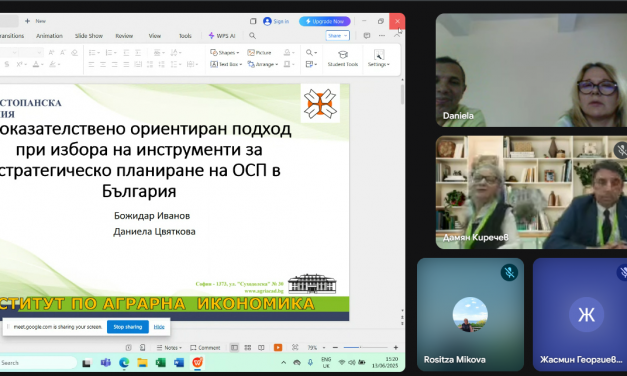Open Shapes dropdown
This screenshot has height=376, width=627.
[224, 52]
